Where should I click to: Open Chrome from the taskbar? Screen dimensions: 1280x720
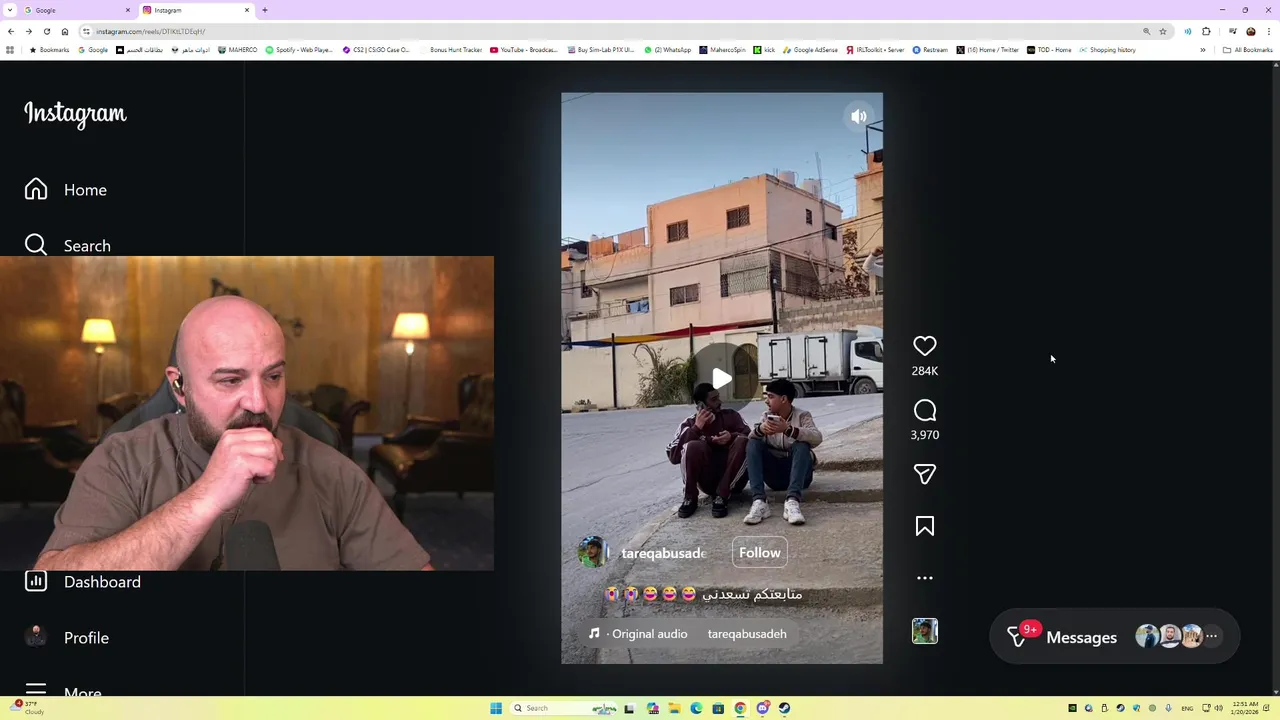pos(740,708)
